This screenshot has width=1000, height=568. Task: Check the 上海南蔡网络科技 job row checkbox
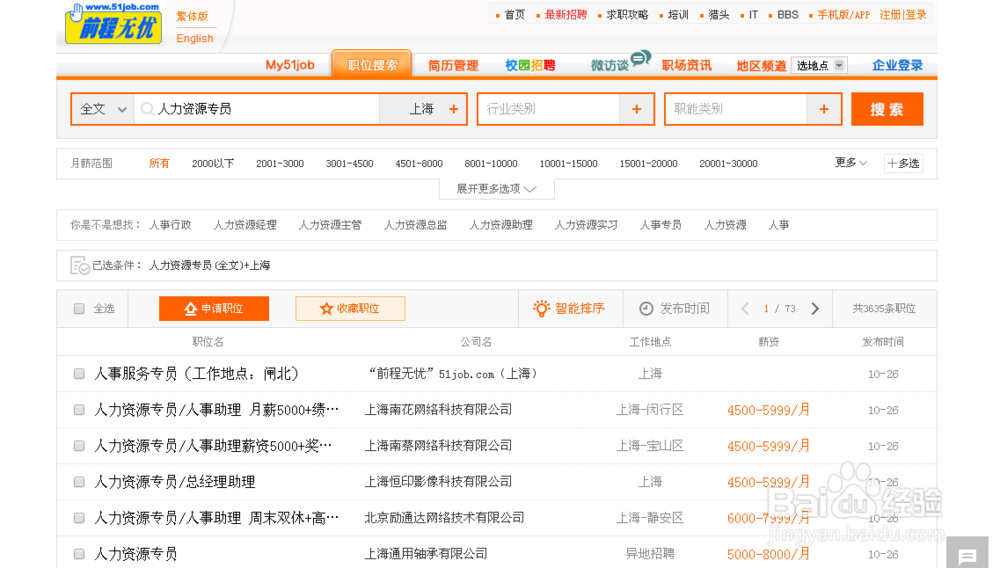coord(79,446)
